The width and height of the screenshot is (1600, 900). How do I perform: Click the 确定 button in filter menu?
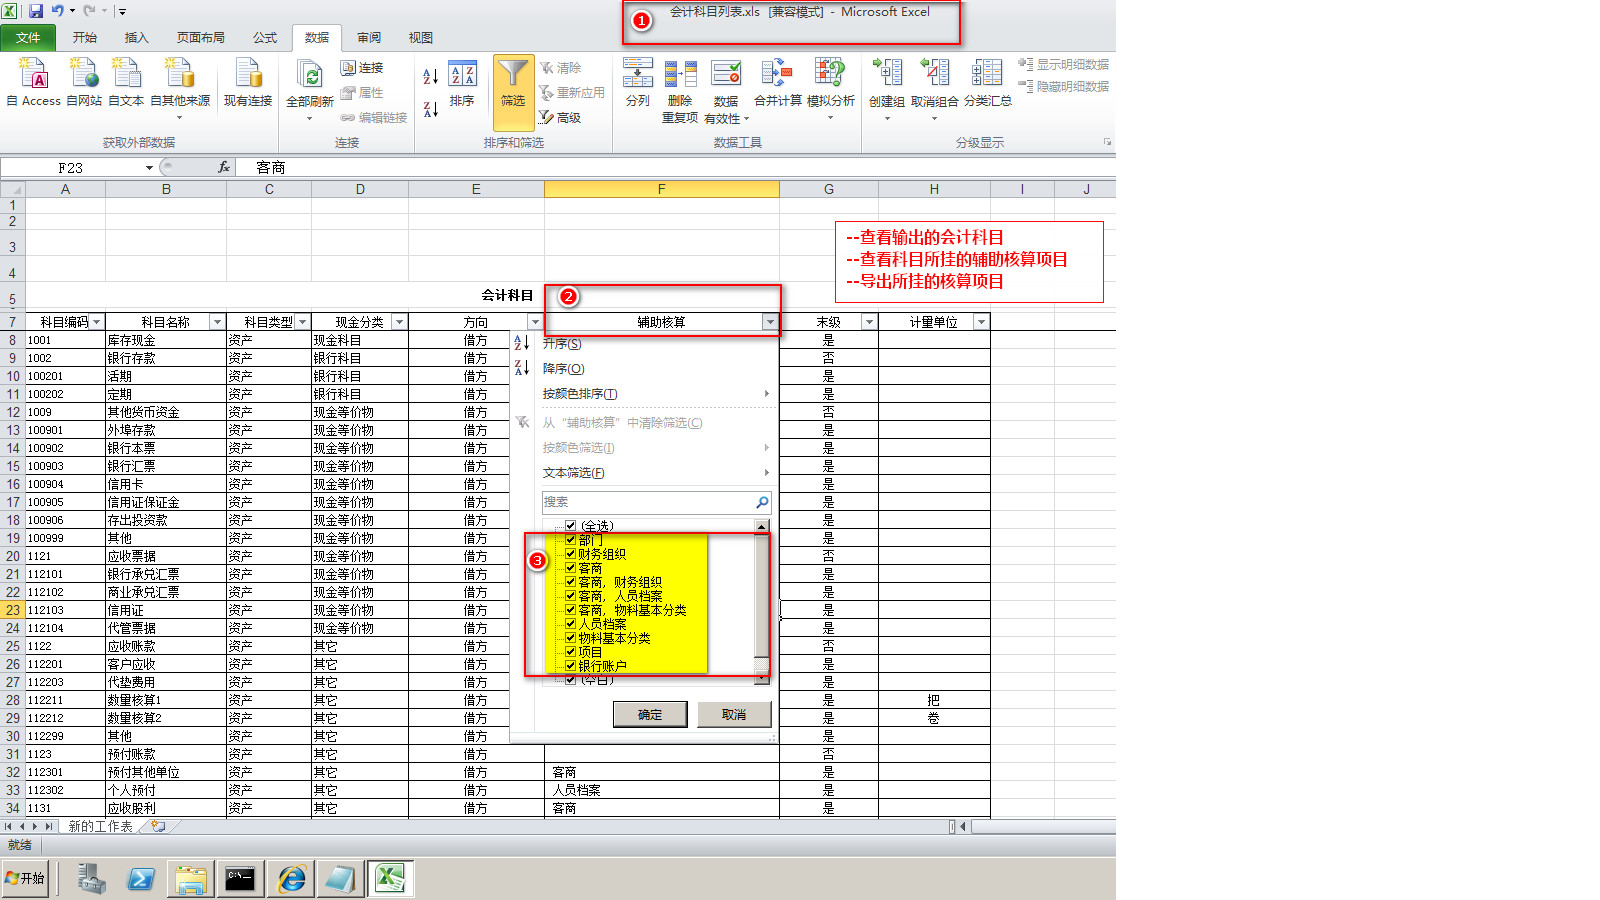650,714
